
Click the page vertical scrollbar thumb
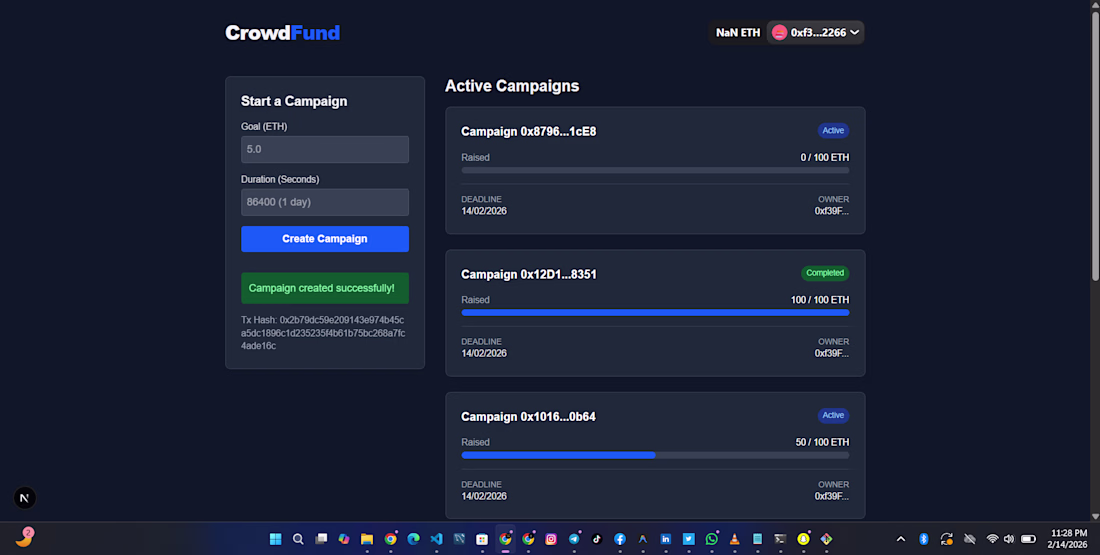(x=1095, y=146)
